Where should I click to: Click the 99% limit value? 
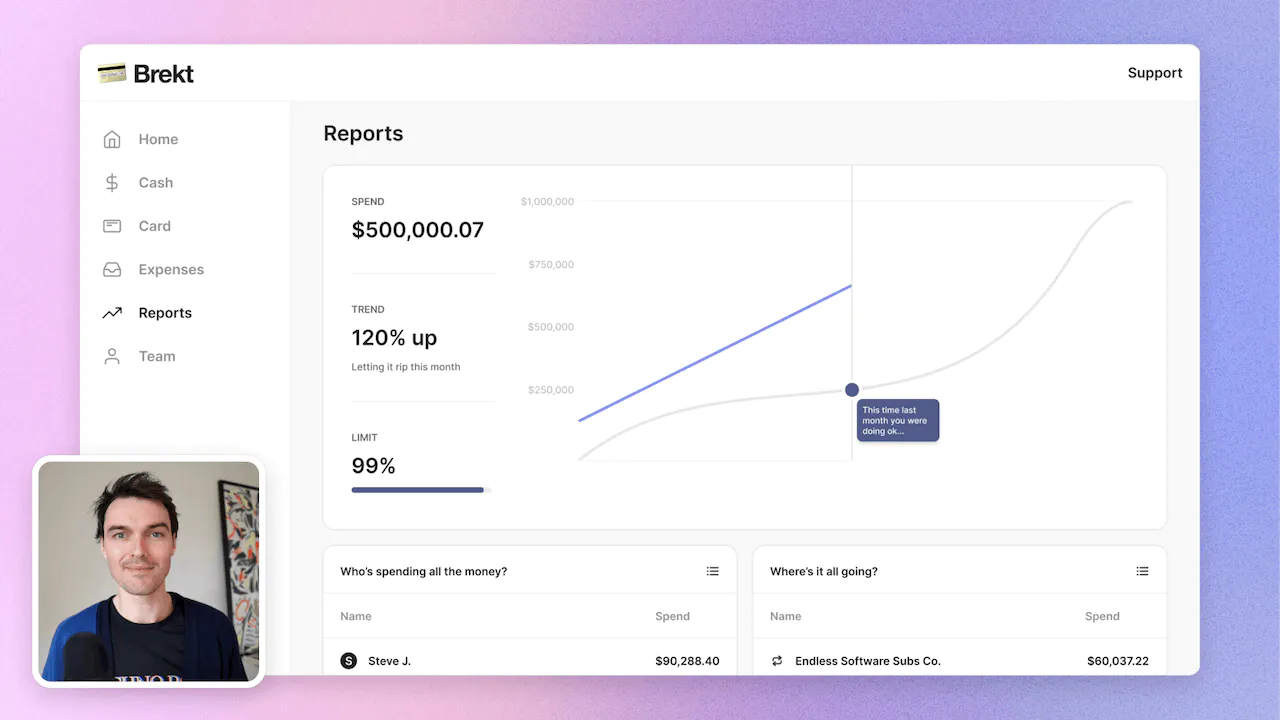[374, 466]
